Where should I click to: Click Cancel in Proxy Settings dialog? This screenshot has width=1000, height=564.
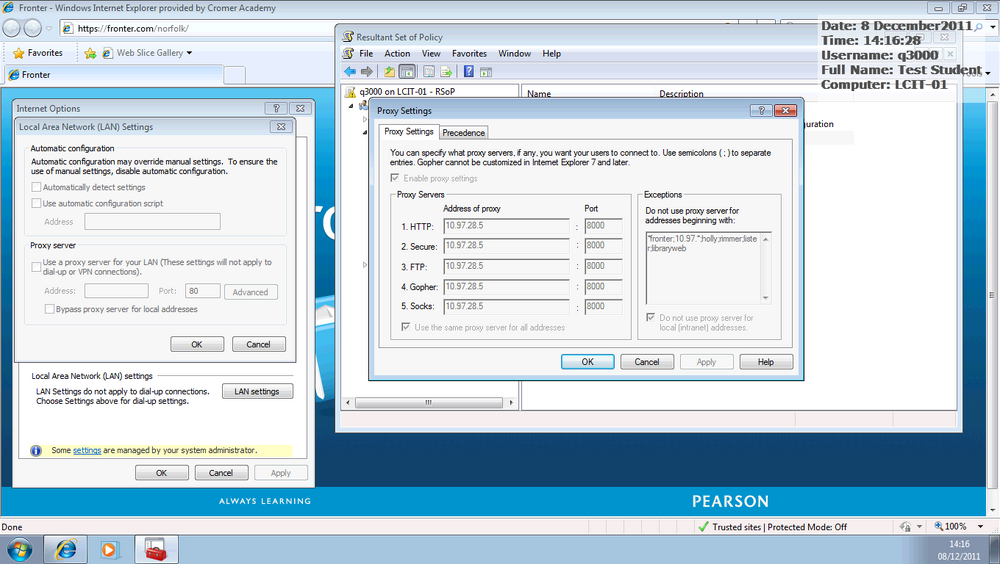point(647,362)
